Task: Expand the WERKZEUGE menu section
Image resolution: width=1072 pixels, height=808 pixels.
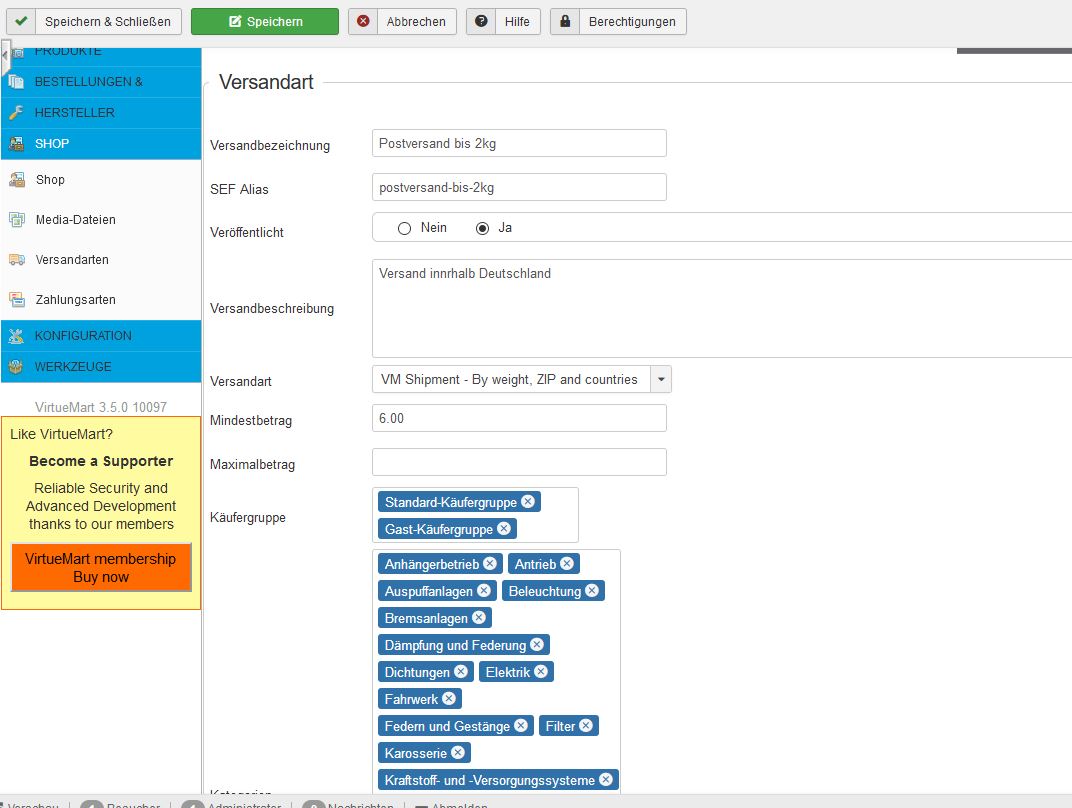Action: (x=73, y=367)
